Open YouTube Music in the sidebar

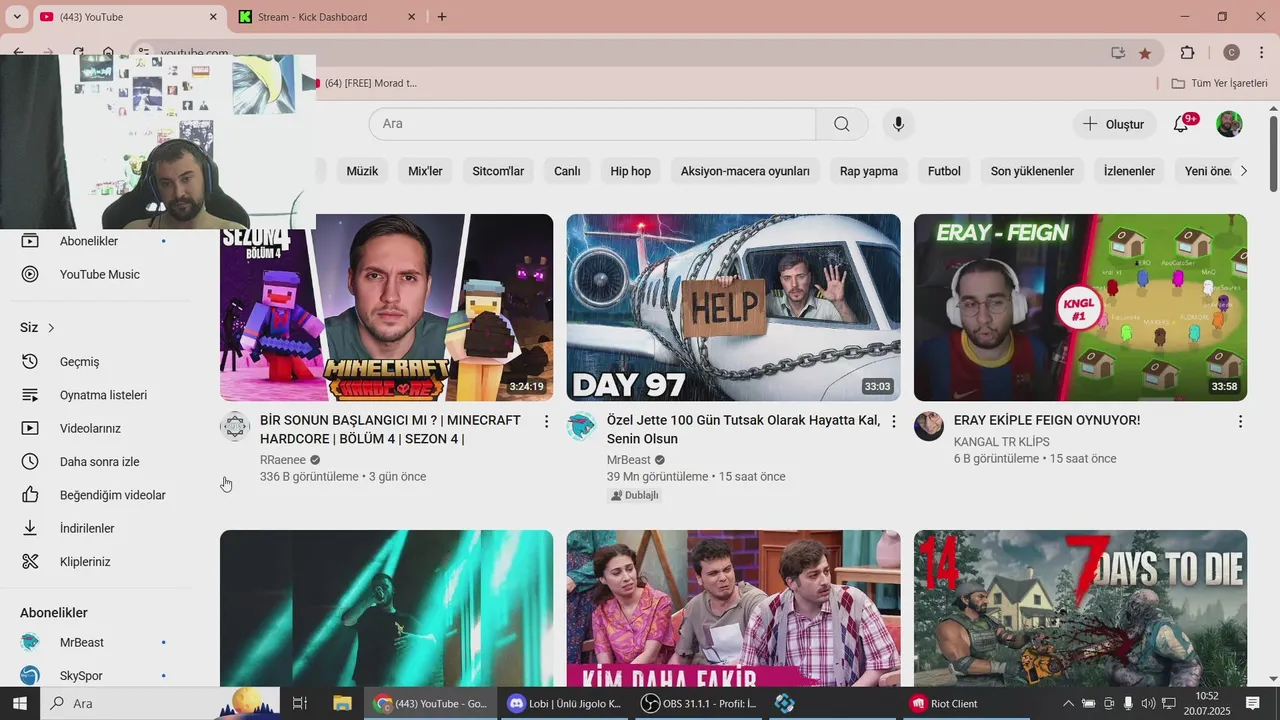pos(100,274)
